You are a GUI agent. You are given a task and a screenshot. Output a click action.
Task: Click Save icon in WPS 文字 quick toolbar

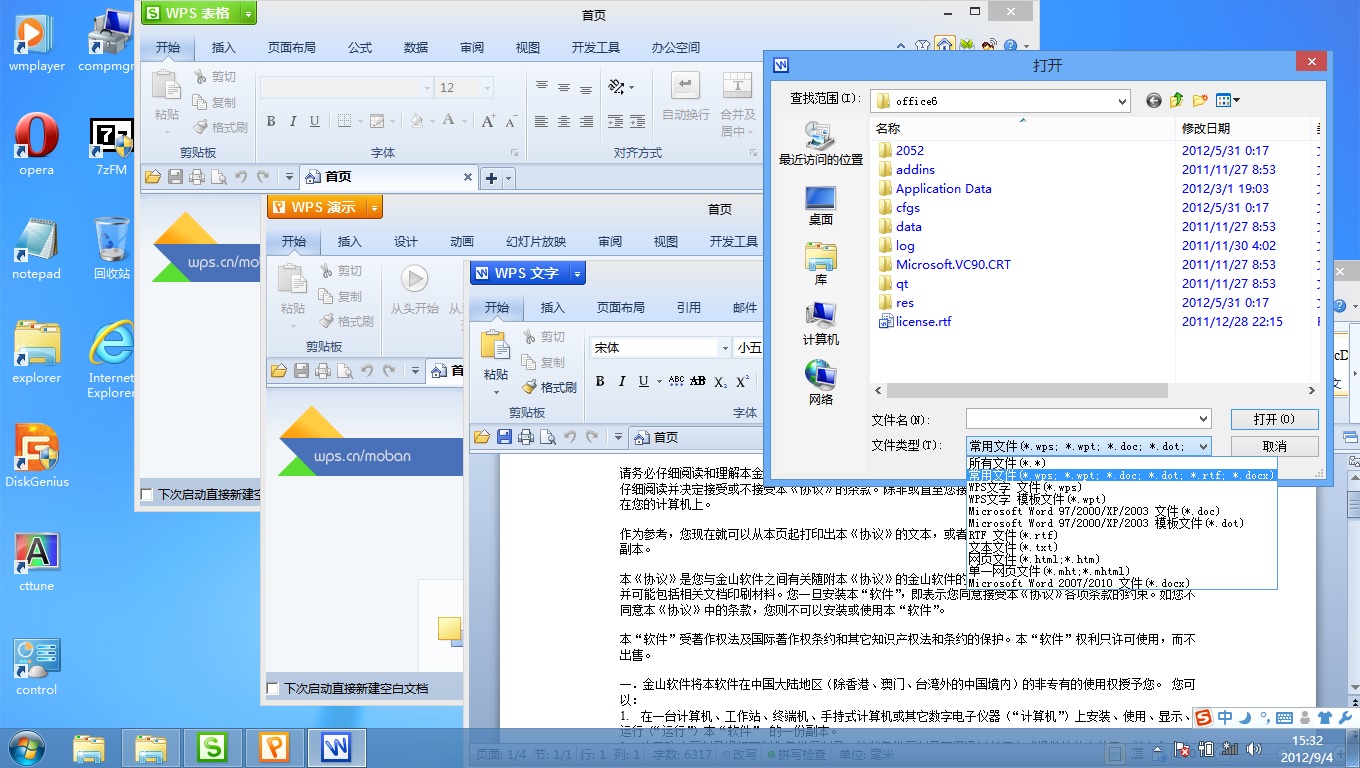pyautogui.click(x=504, y=437)
